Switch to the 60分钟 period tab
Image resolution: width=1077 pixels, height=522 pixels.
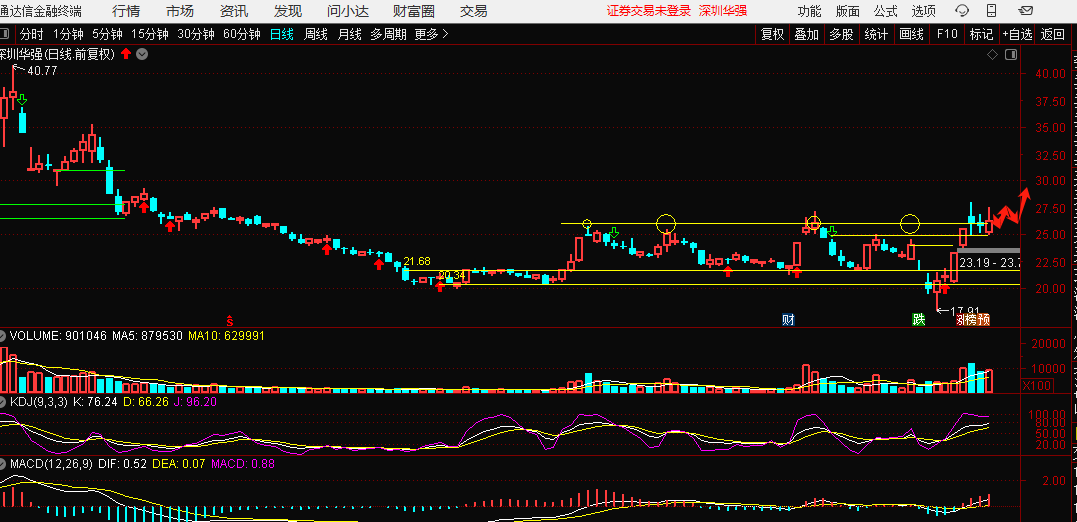pos(242,34)
